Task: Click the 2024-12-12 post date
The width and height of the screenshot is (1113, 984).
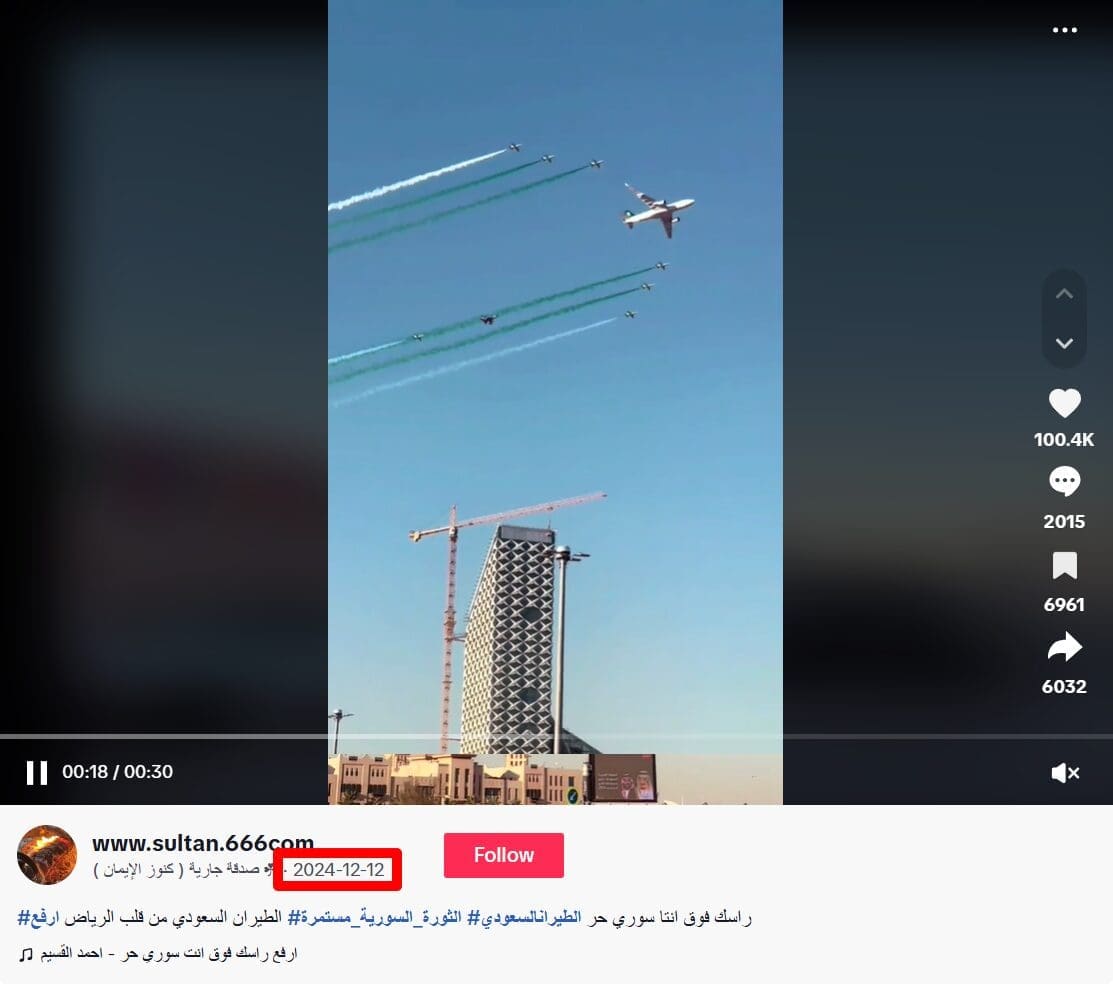Action: 339,870
